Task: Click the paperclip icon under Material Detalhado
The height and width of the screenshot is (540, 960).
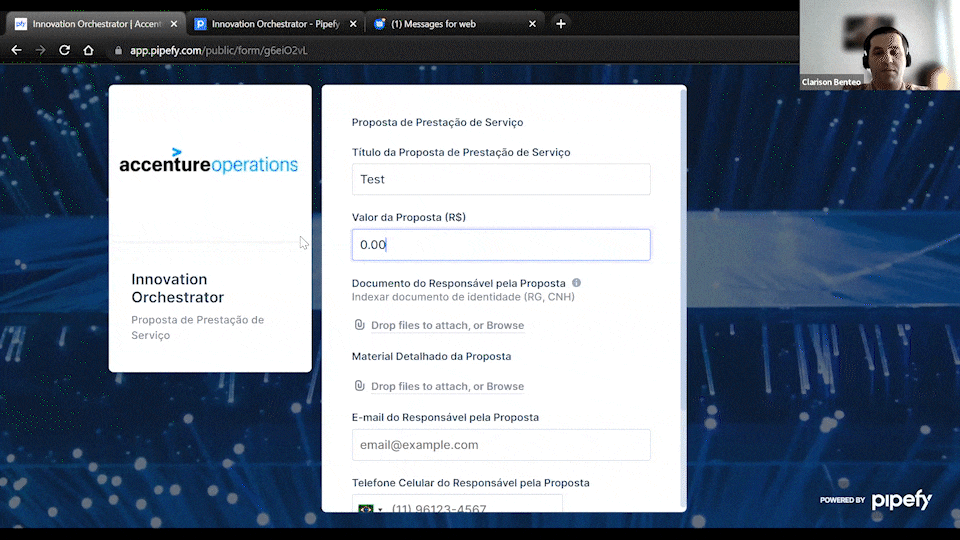Action: pos(360,386)
